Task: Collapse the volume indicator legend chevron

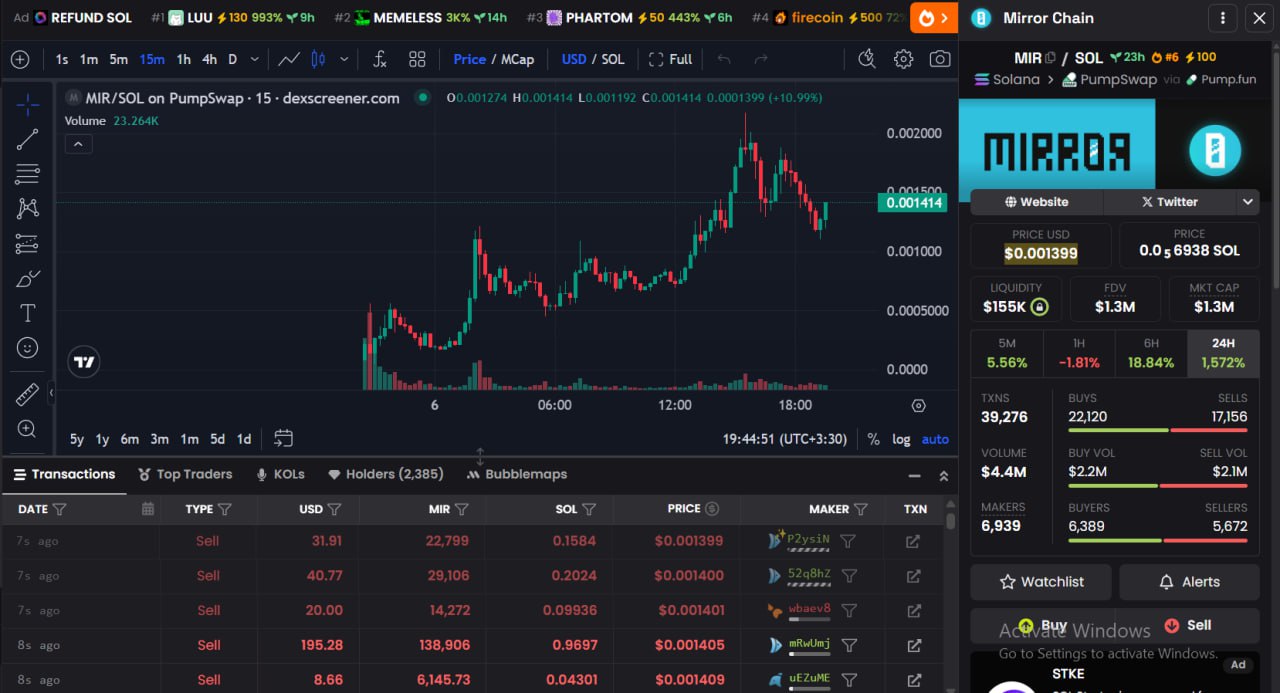Action: pos(78,144)
